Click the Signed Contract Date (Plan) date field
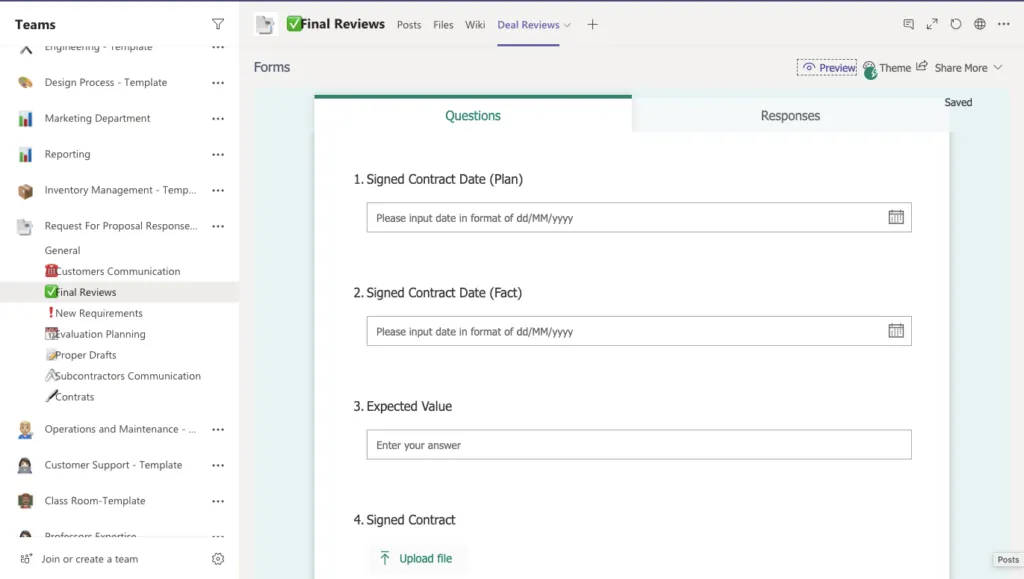This screenshot has width=1024, height=579. (639, 217)
